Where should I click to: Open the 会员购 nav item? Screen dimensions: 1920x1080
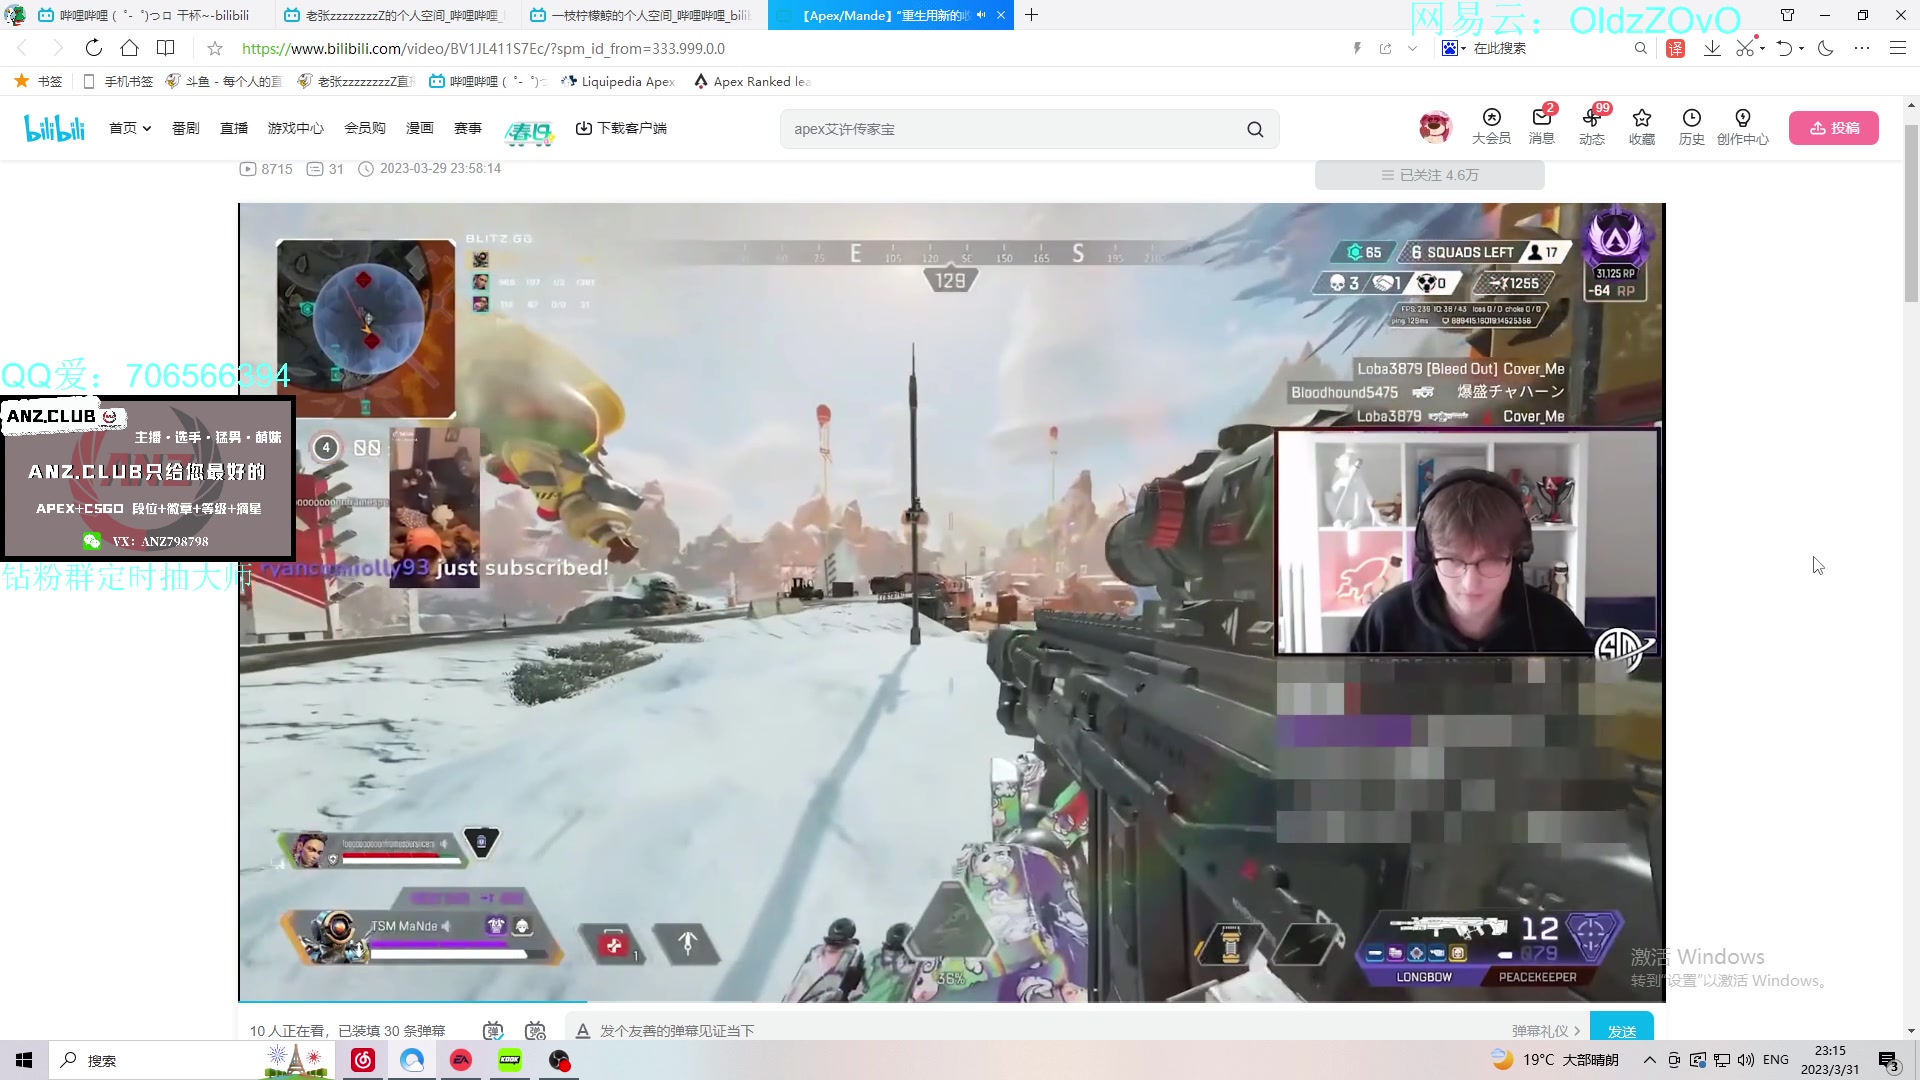(364, 128)
